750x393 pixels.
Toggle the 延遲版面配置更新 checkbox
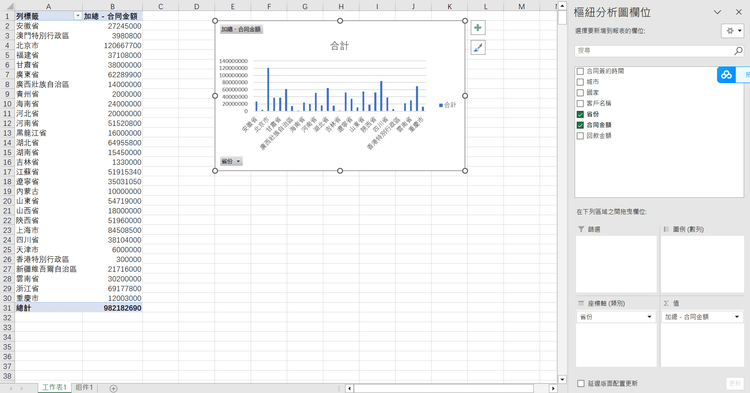coord(581,383)
